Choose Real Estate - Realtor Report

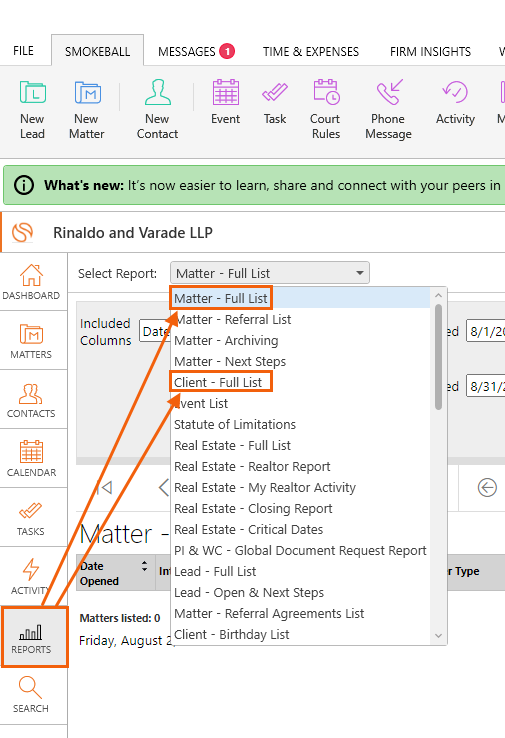click(x=299, y=466)
